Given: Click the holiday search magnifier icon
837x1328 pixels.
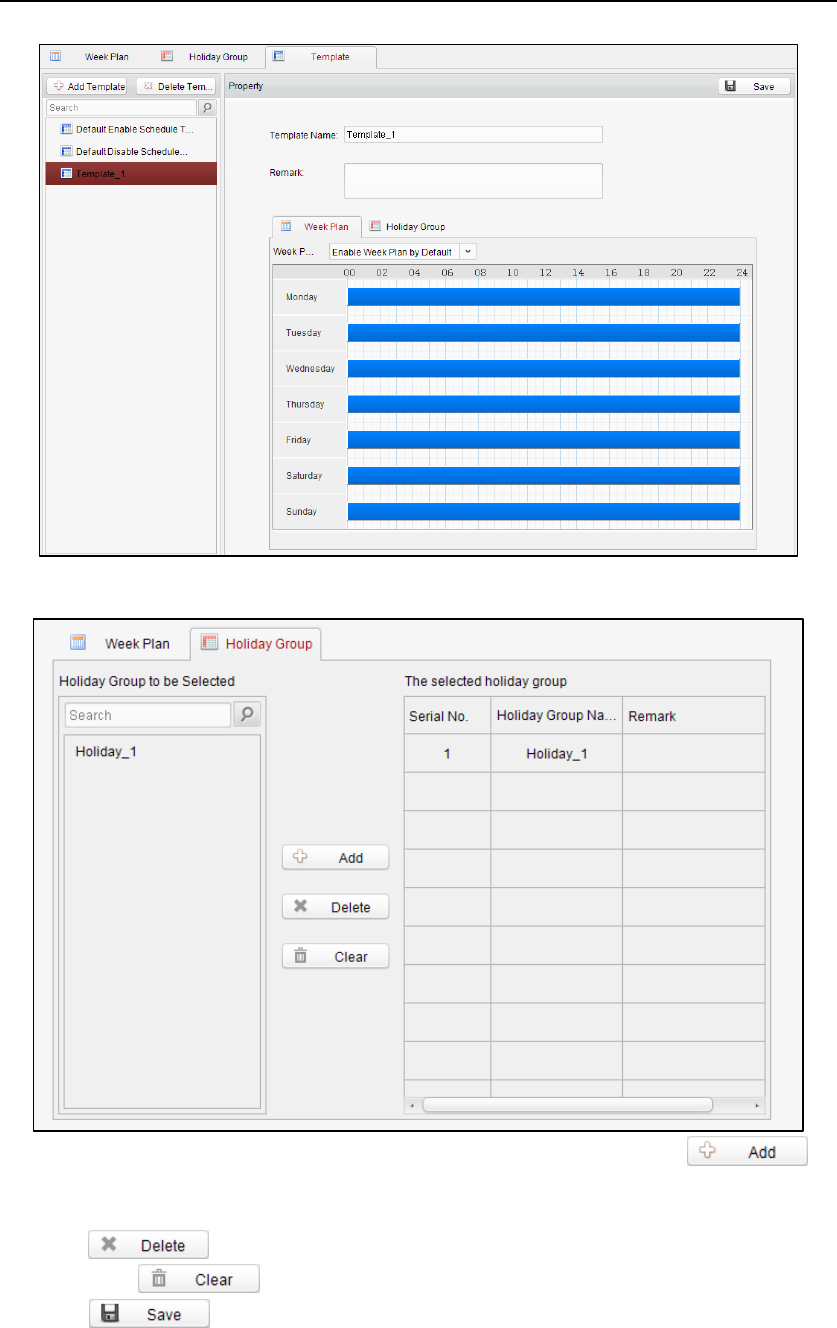Looking at the screenshot, I should [246, 715].
